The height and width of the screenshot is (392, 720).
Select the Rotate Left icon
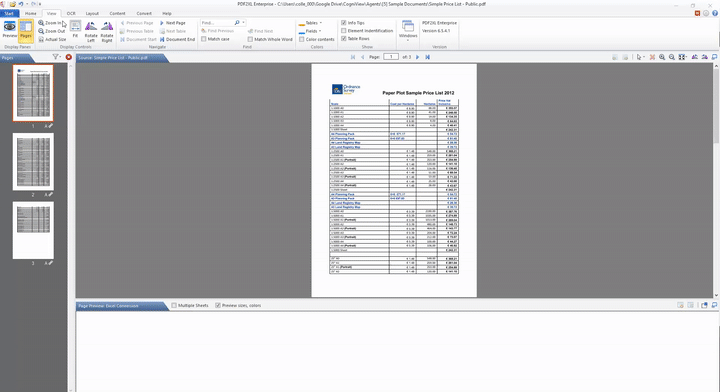pyautogui.click(x=91, y=32)
